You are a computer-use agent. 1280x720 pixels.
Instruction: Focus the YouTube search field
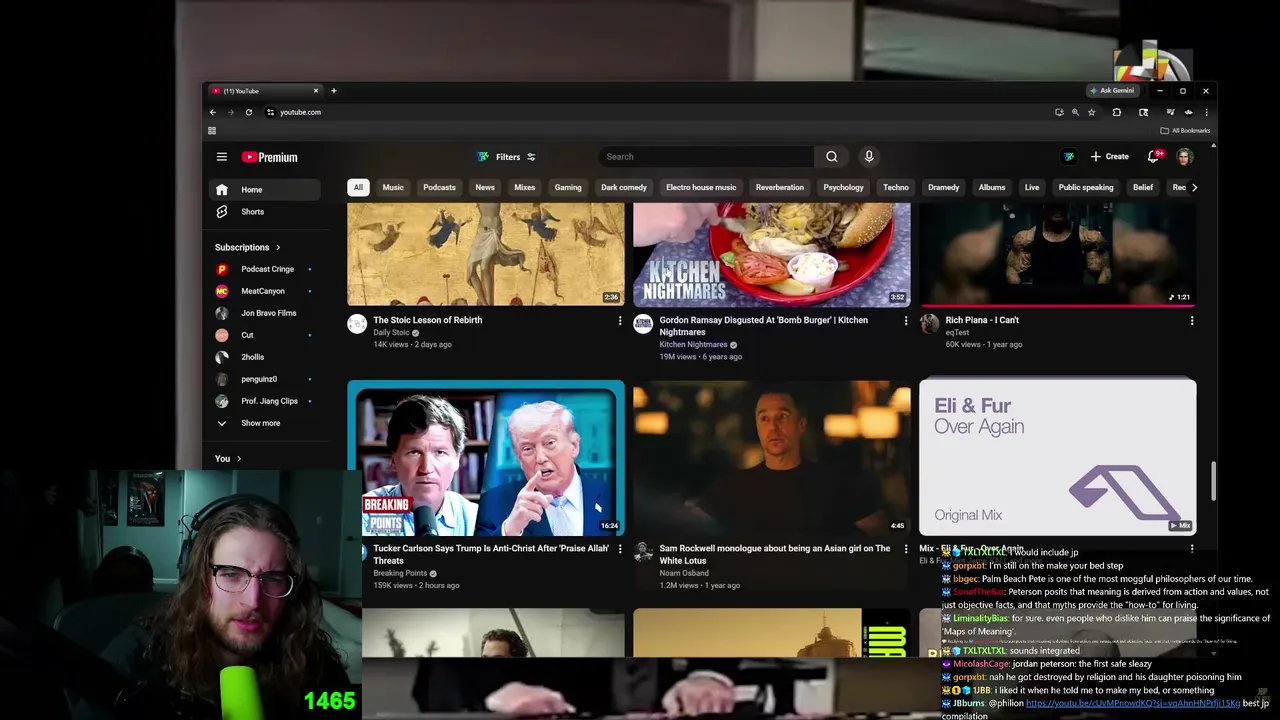pyautogui.click(x=708, y=157)
